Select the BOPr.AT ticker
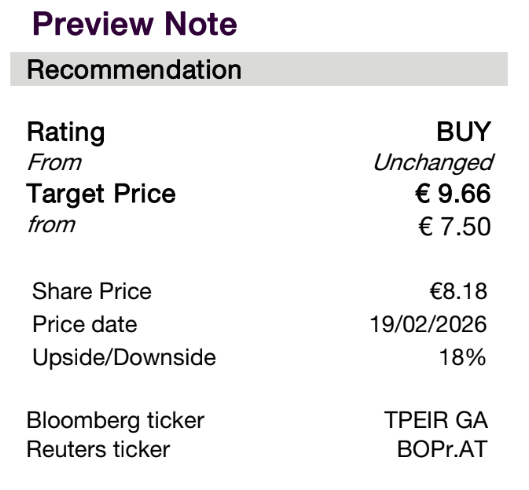Viewport: 529px width, 490px height. pyautogui.click(x=442, y=449)
